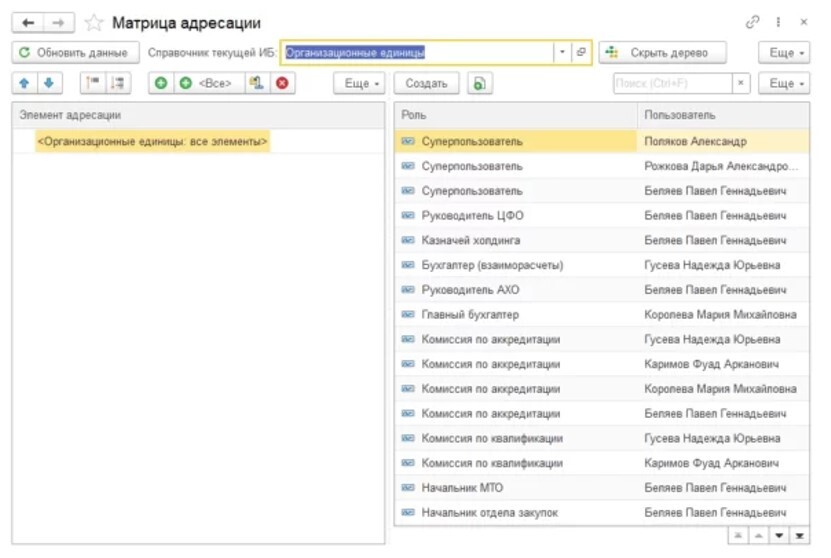This screenshot has width=831, height=558.
Task: Open the top-right Еще menu
Action: (x=784, y=52)
